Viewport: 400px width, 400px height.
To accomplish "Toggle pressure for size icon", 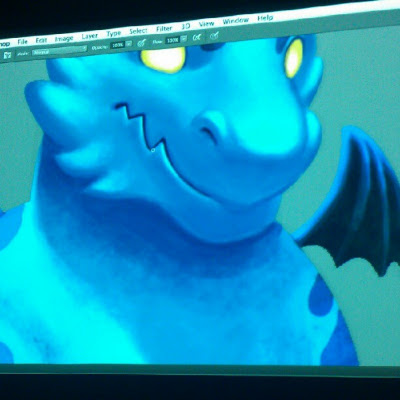I will [x=214, y=36].
